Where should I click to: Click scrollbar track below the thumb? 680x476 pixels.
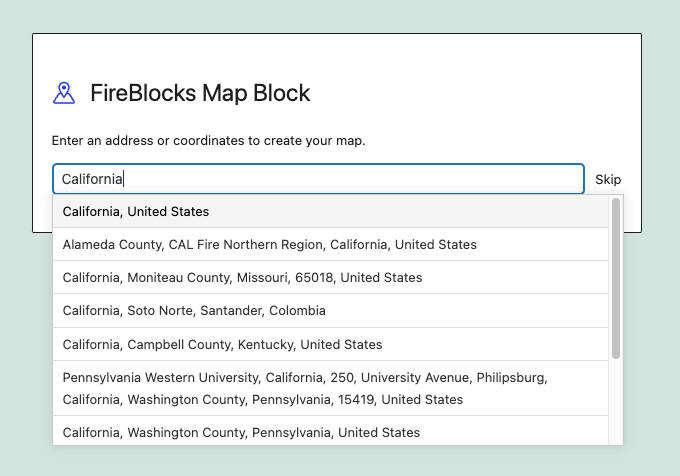click(616, 402)
